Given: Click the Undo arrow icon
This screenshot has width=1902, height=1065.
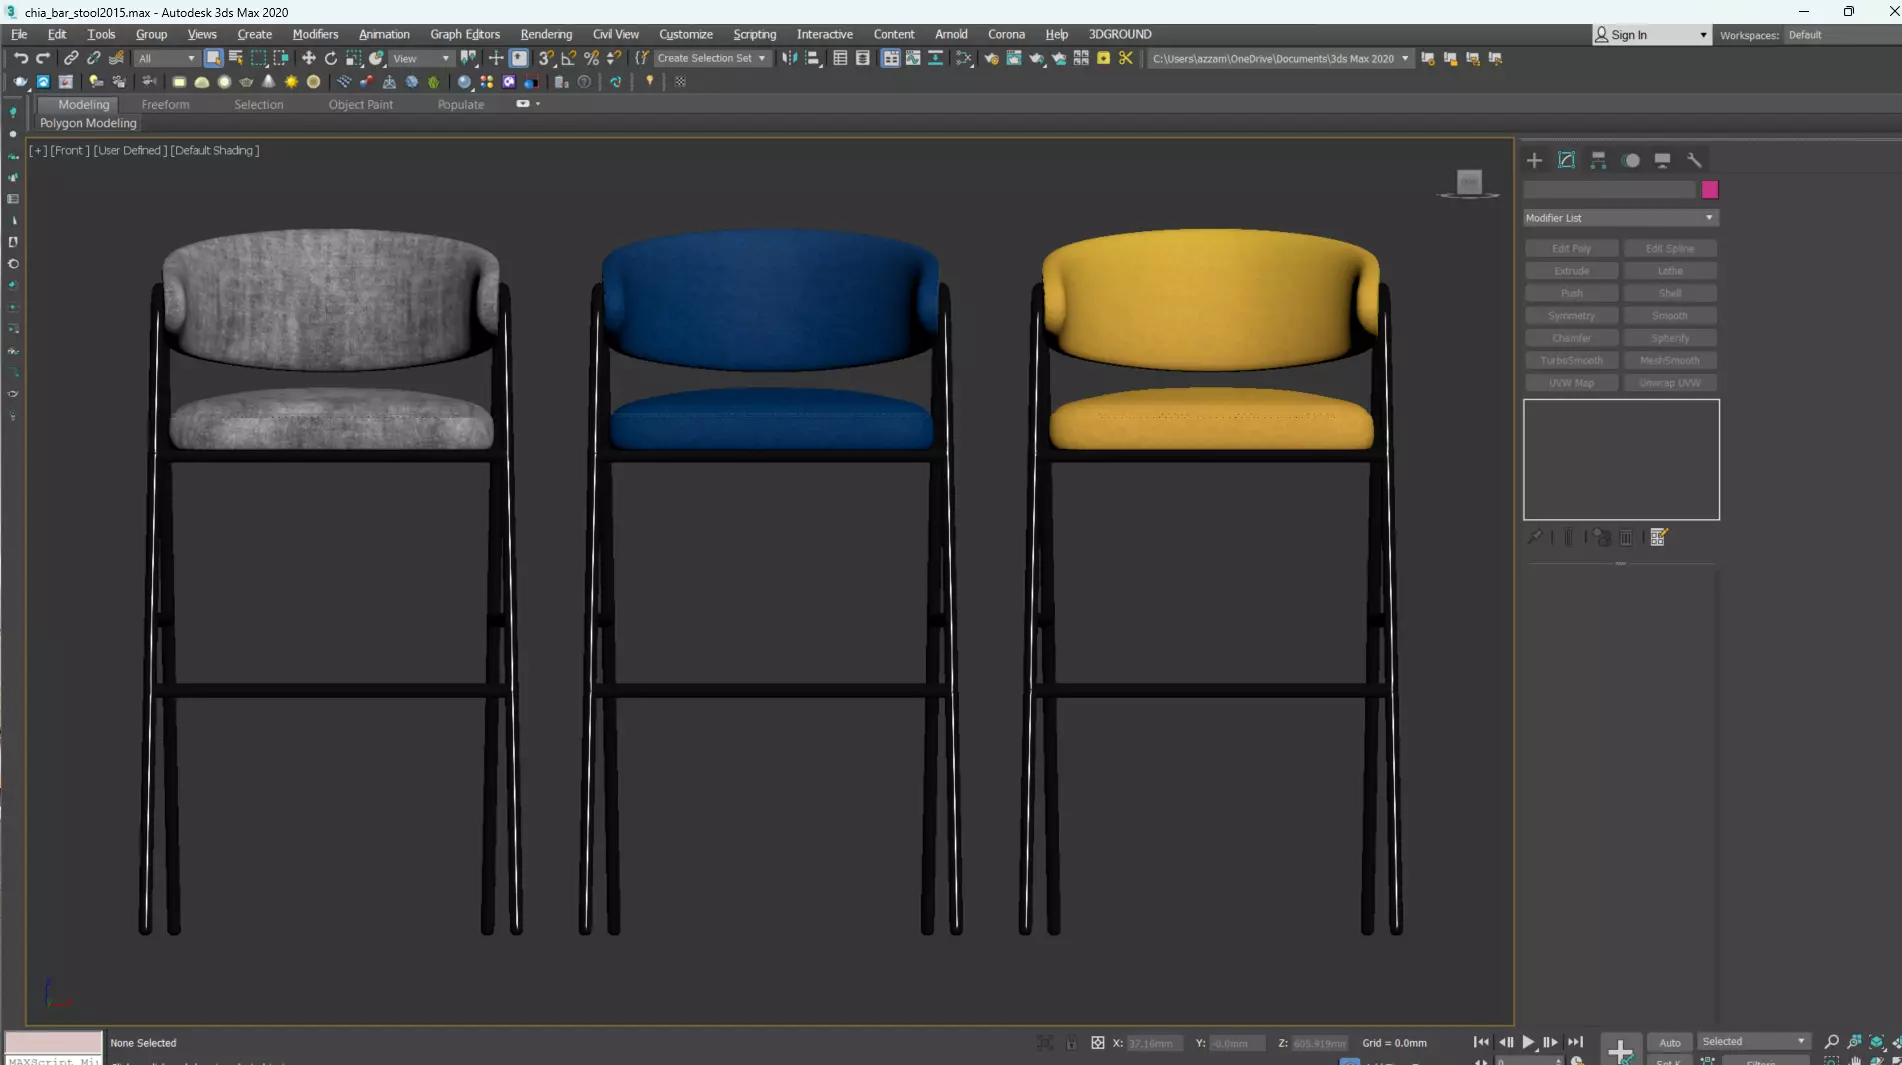Looking at the screenshot, I should (x=20, y=58).
